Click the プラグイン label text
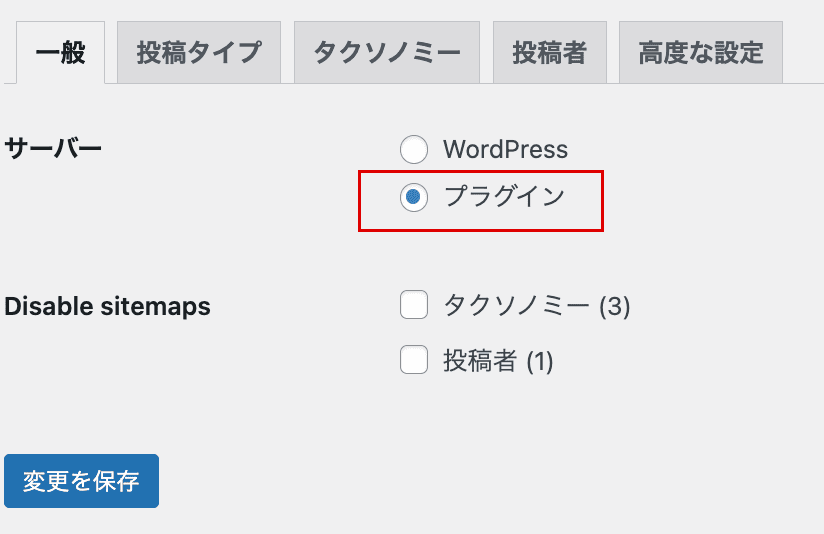 point(504,197)
